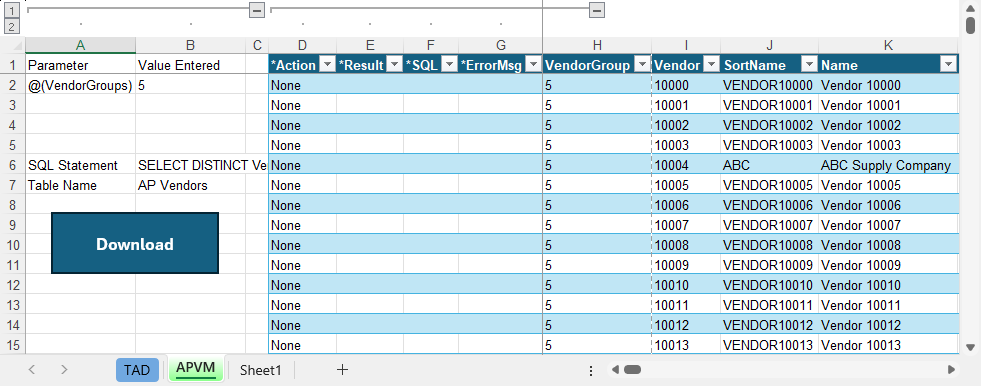Go to previous sheet tab arrow
Viewport: 981px width, 386px height.
pos(32,370)
